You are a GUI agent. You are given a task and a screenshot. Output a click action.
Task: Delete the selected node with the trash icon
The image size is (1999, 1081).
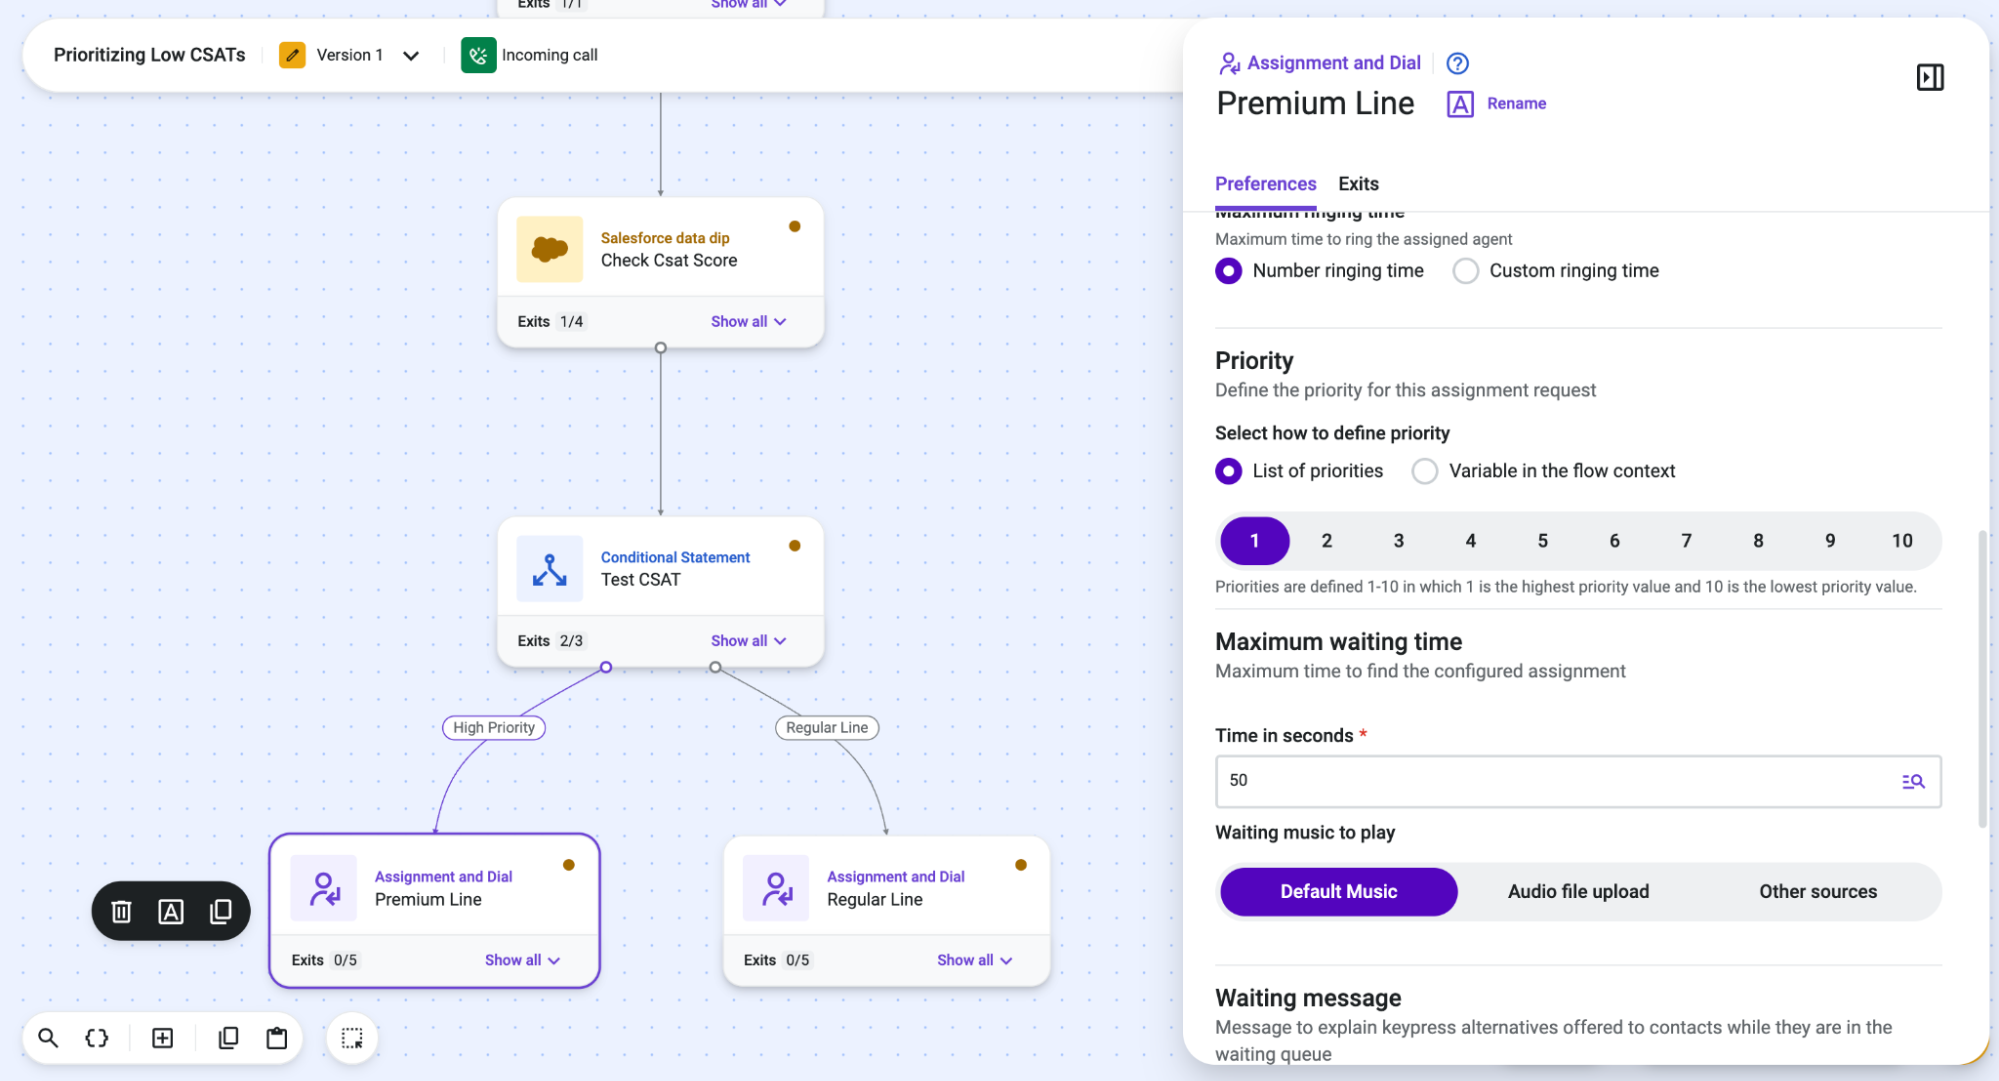[121, 911]
